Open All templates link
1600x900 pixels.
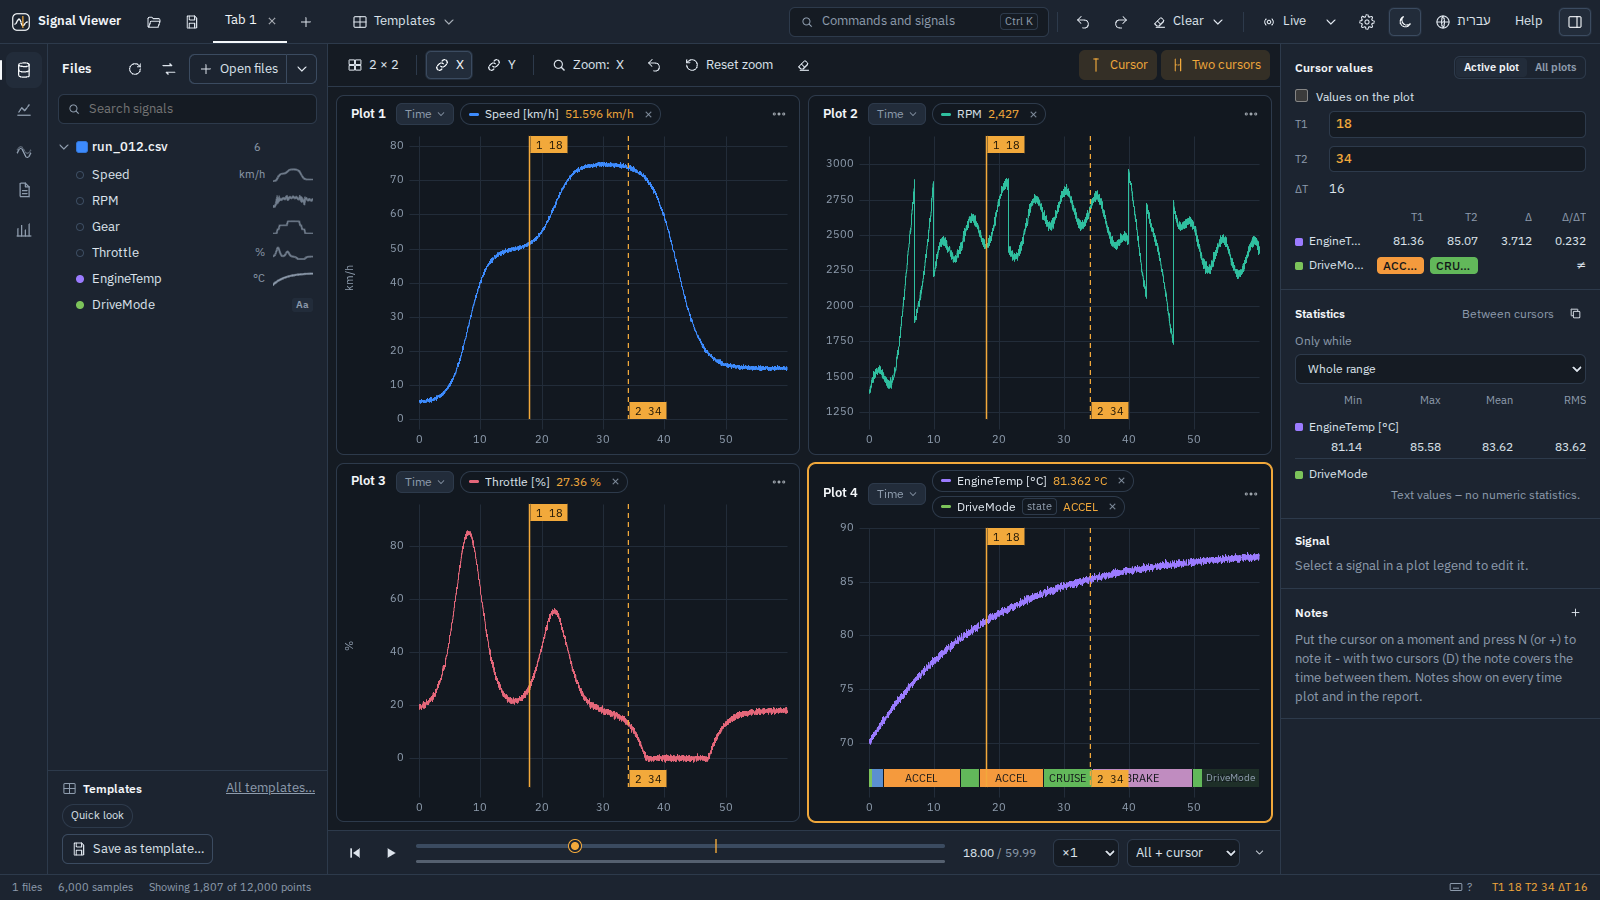point(270,788)
